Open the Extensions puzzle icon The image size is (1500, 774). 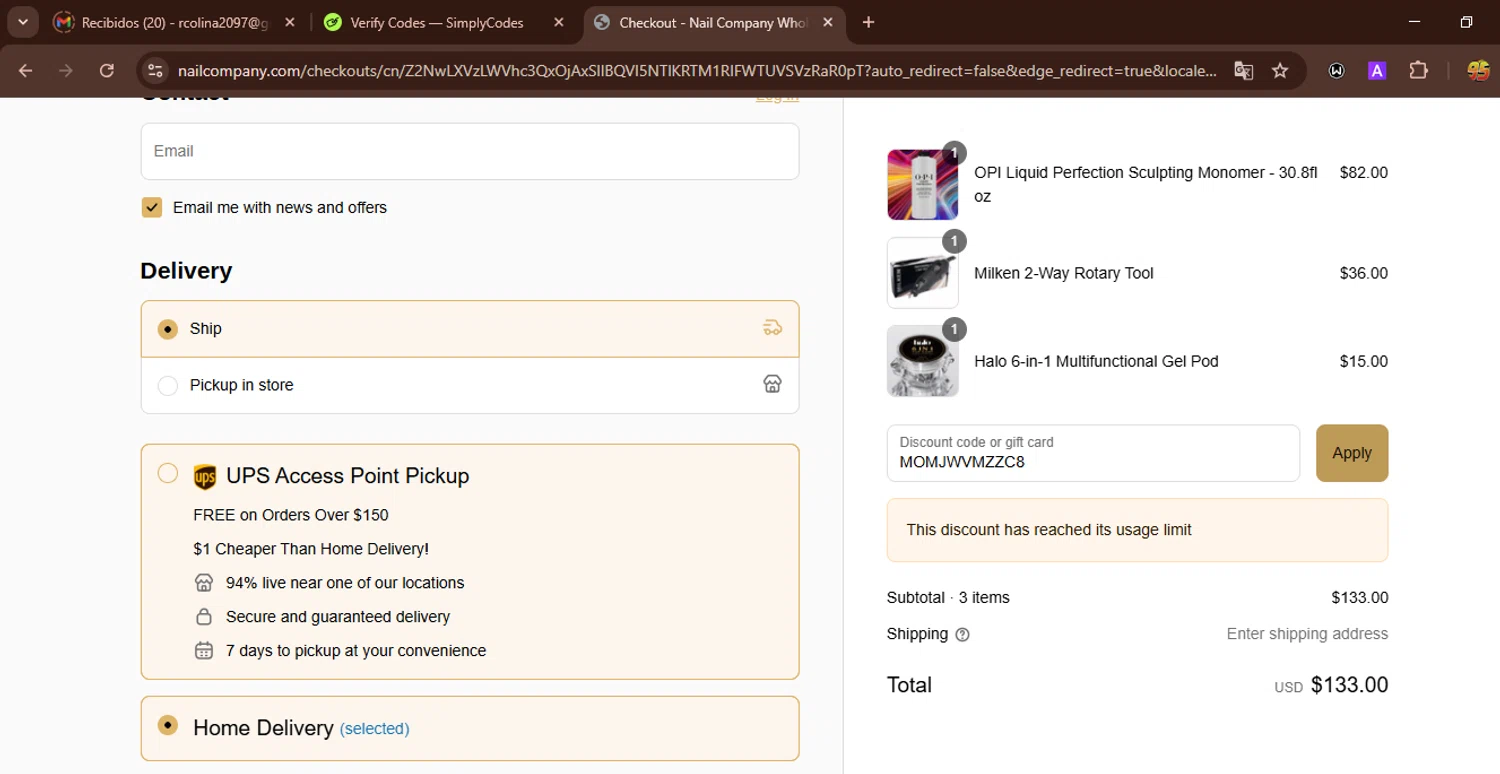click(x=1418, y=70)
